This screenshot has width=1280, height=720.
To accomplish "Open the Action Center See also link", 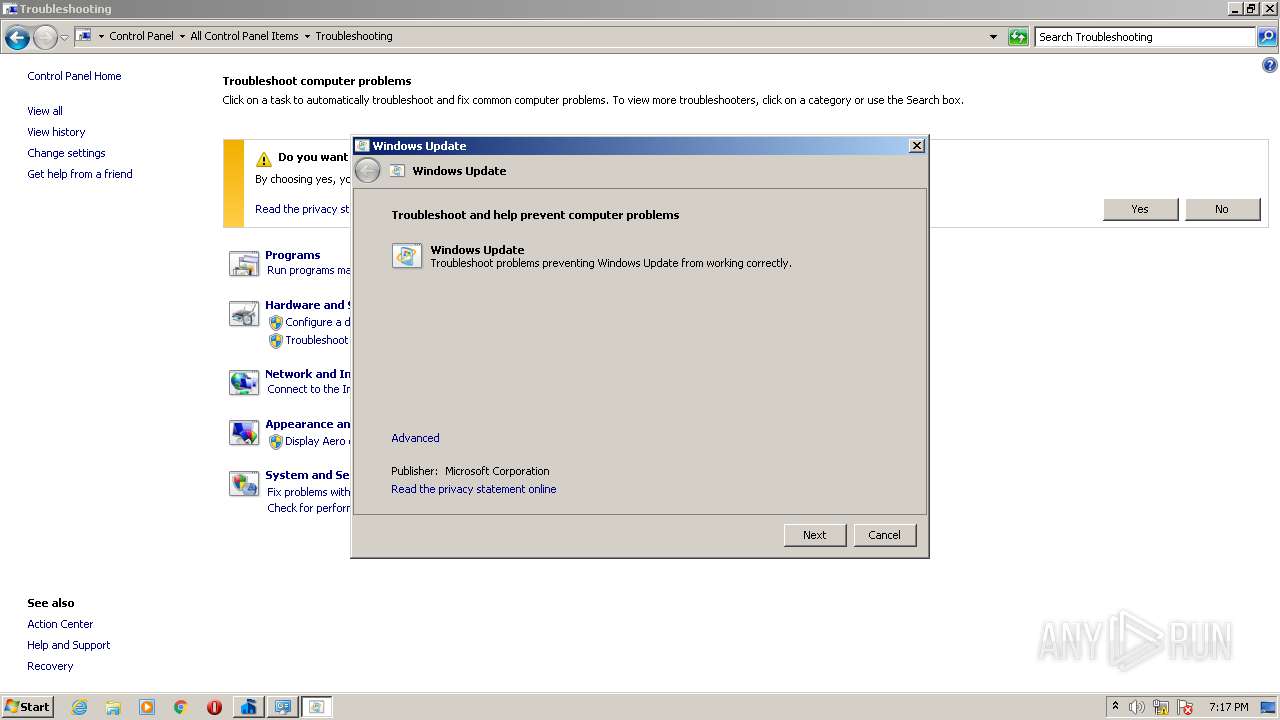I will 60,624.
